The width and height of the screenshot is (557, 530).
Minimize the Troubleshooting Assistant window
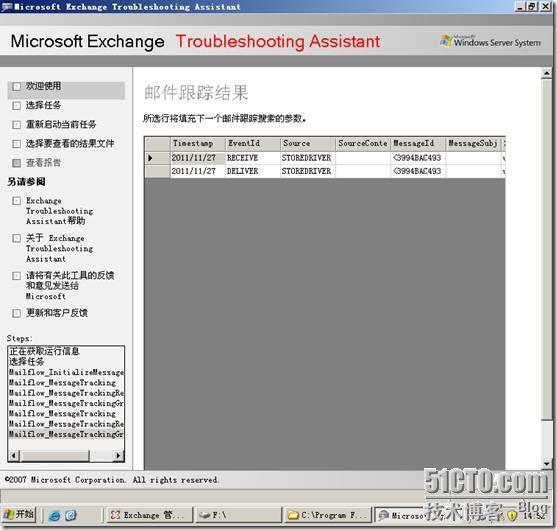point(520,6)
